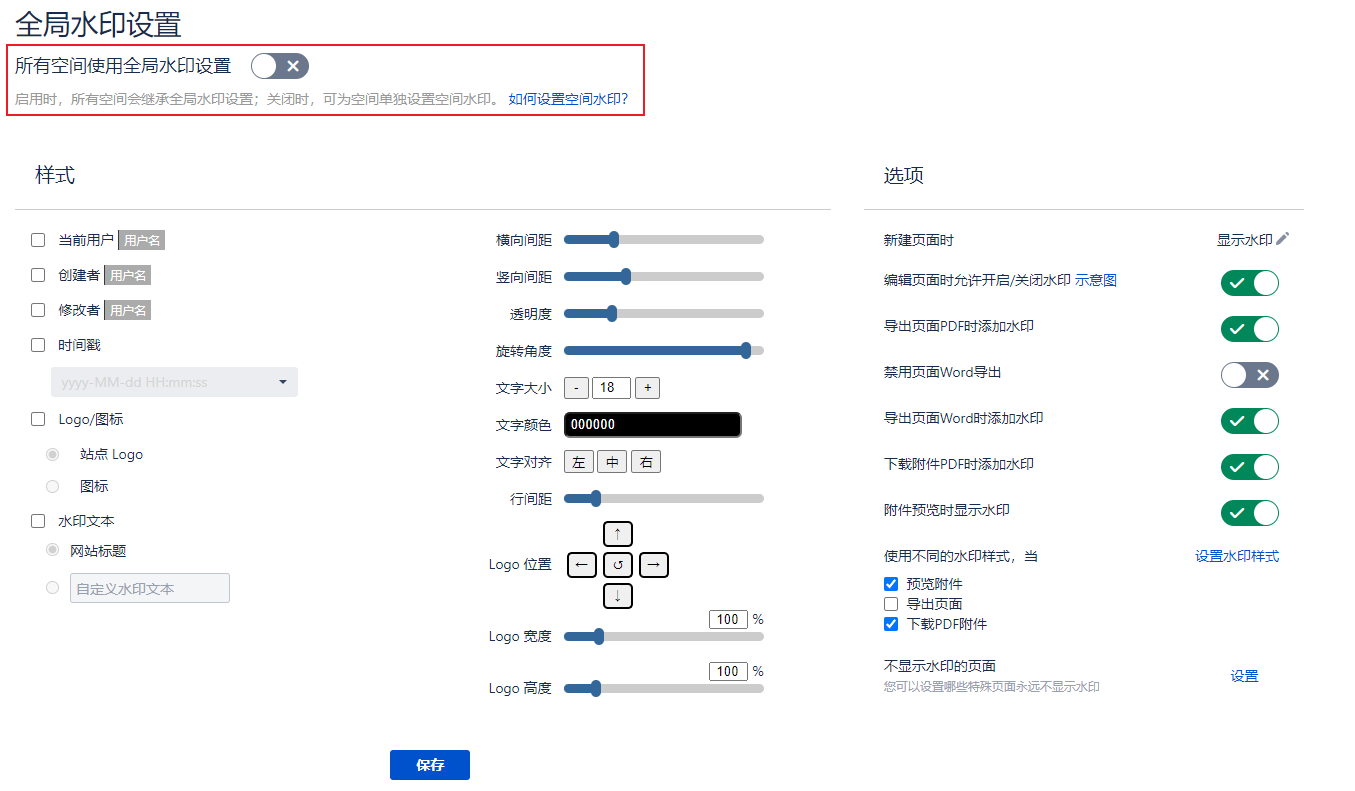The width and height of the screenshot is (1355, 791).
Task: Check the 当前用户 checkbox
Action: point(38,240)
